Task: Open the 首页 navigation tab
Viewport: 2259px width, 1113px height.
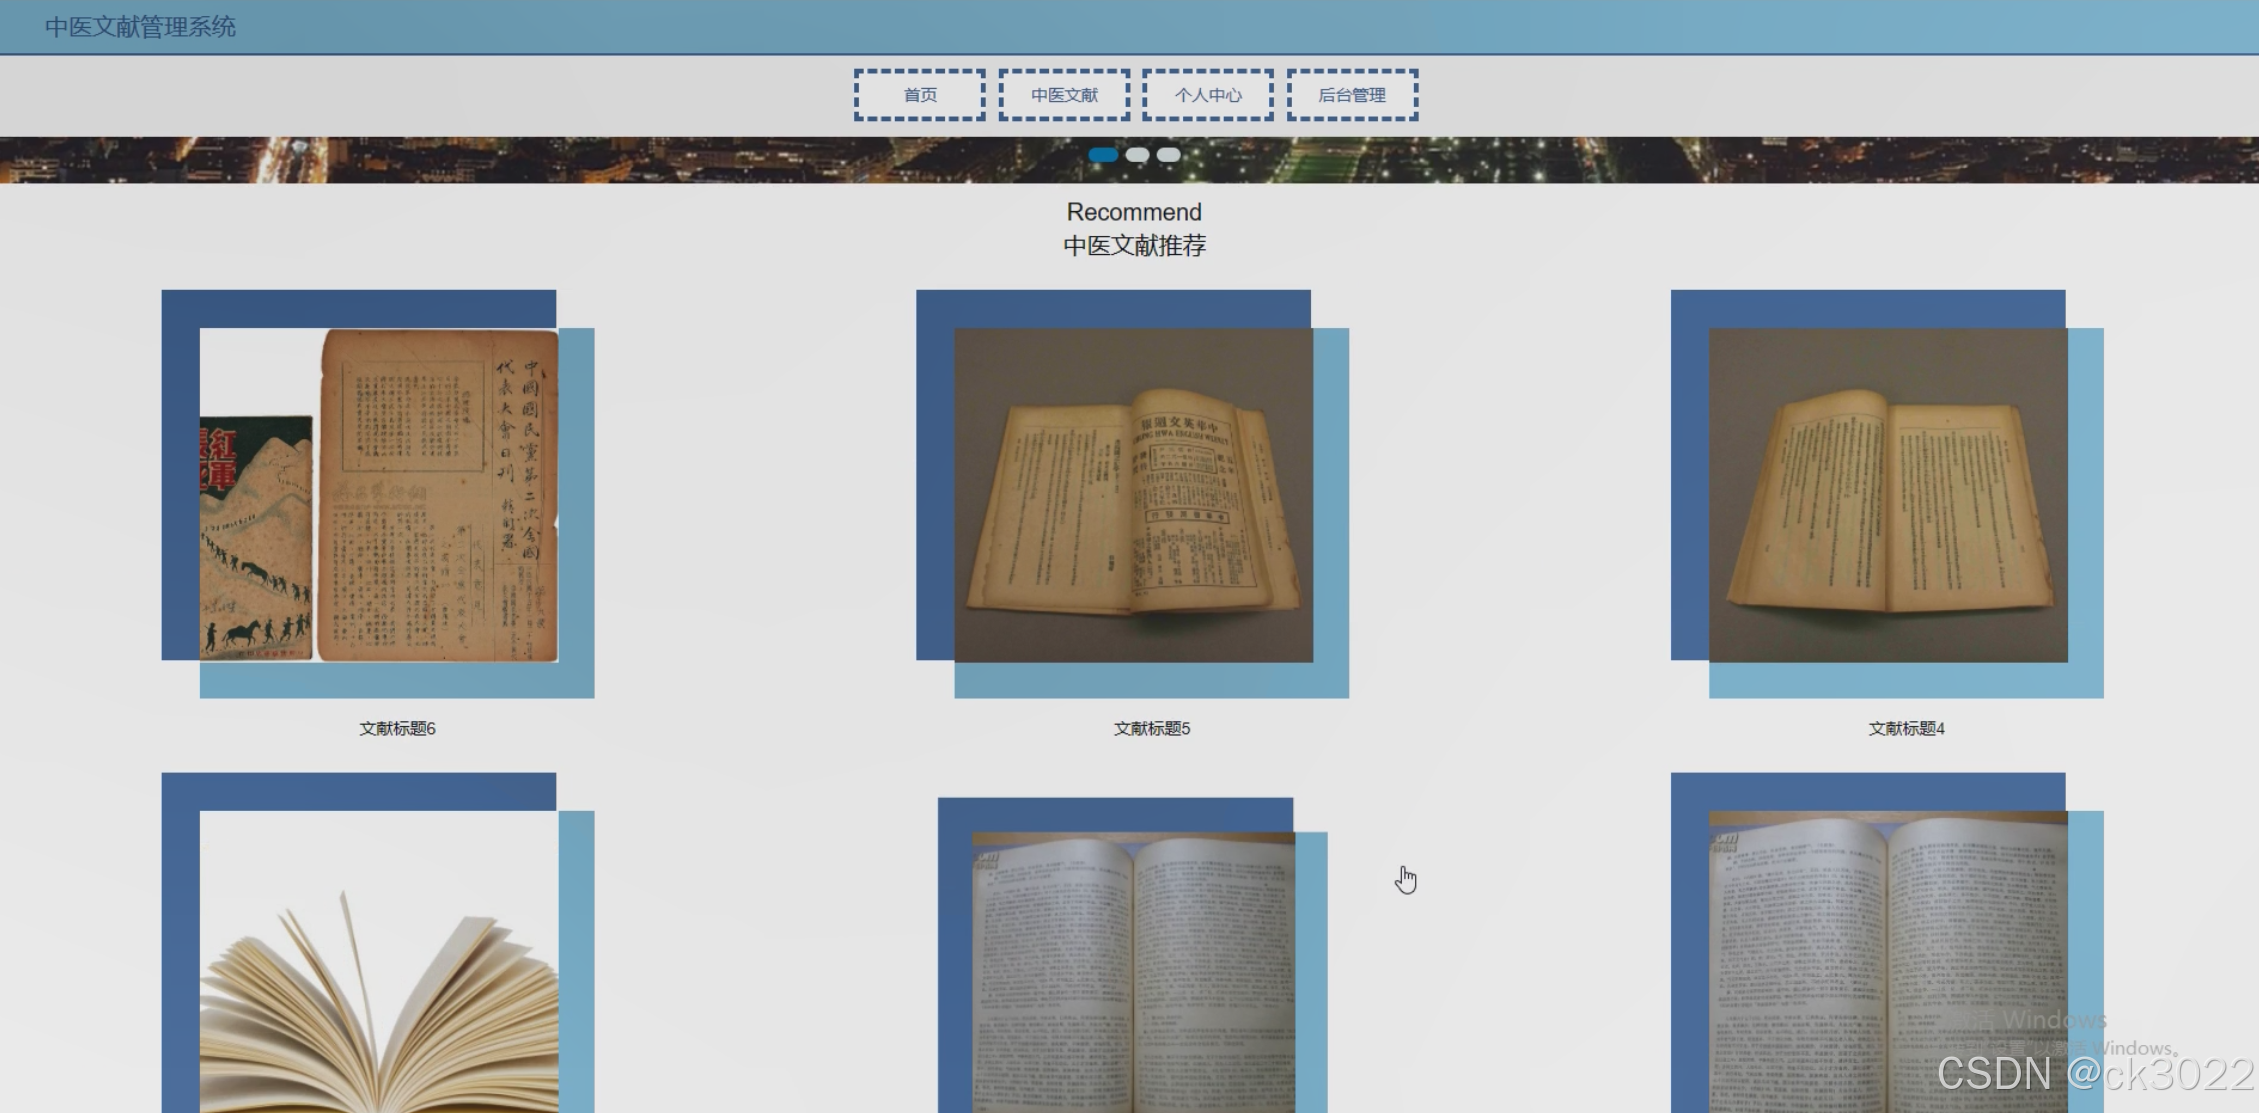Action: pyautogui.click(x=919, y=95)
